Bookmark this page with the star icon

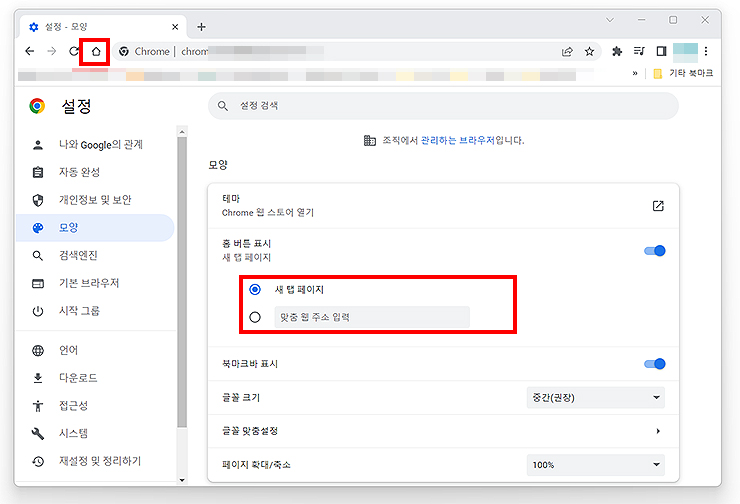[x=589, y=51]
